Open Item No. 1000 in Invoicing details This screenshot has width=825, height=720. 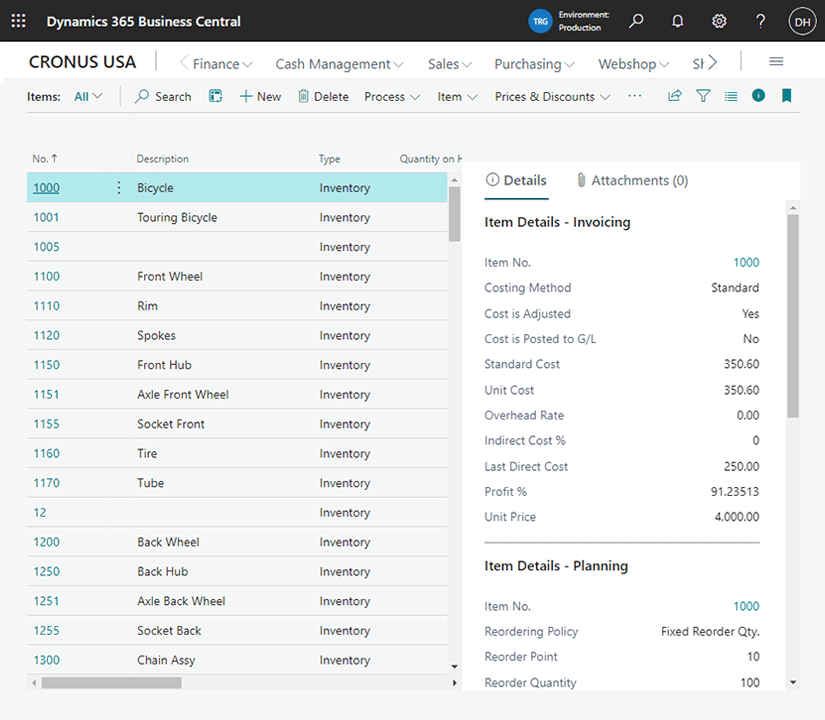point(746,263)
